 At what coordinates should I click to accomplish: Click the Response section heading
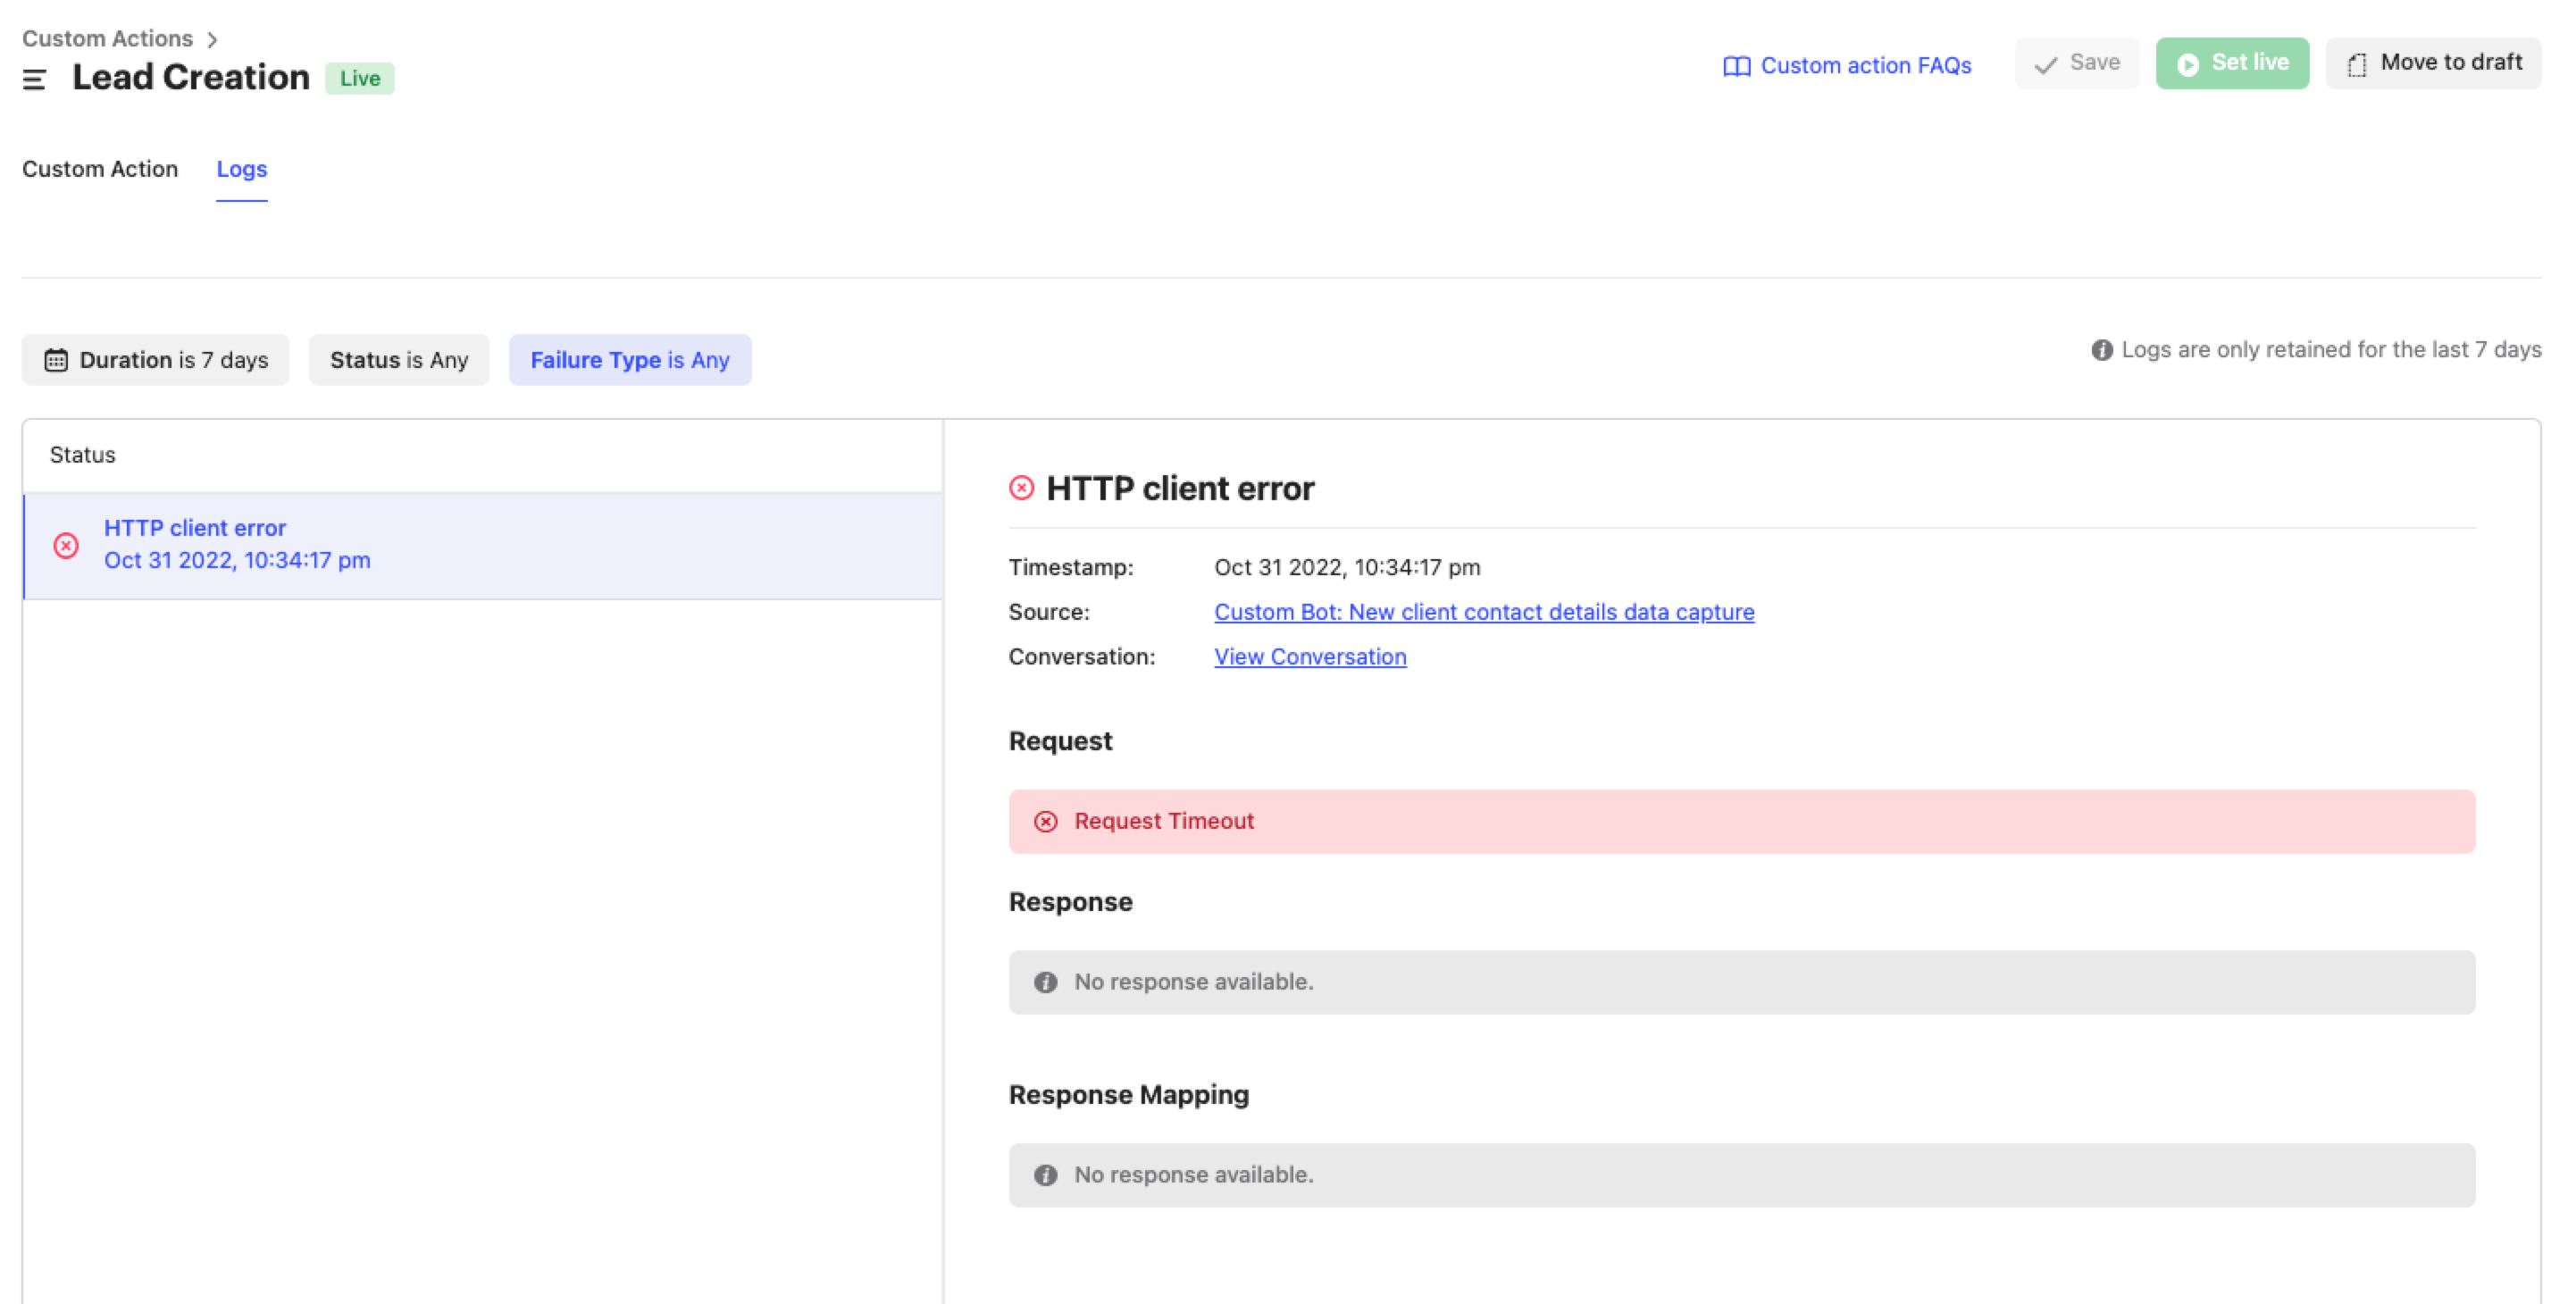[x=1070, y=902]
